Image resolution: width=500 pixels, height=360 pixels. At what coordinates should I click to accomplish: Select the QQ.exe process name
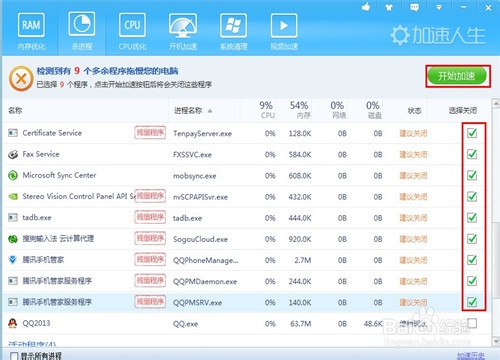[x=185, y=324]
